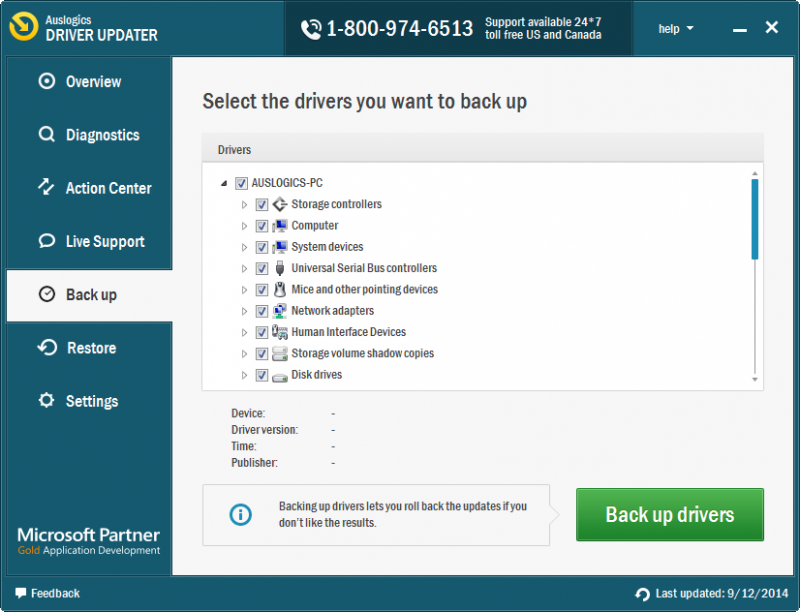Expand the Network adapters node

(x=244, y=311)
